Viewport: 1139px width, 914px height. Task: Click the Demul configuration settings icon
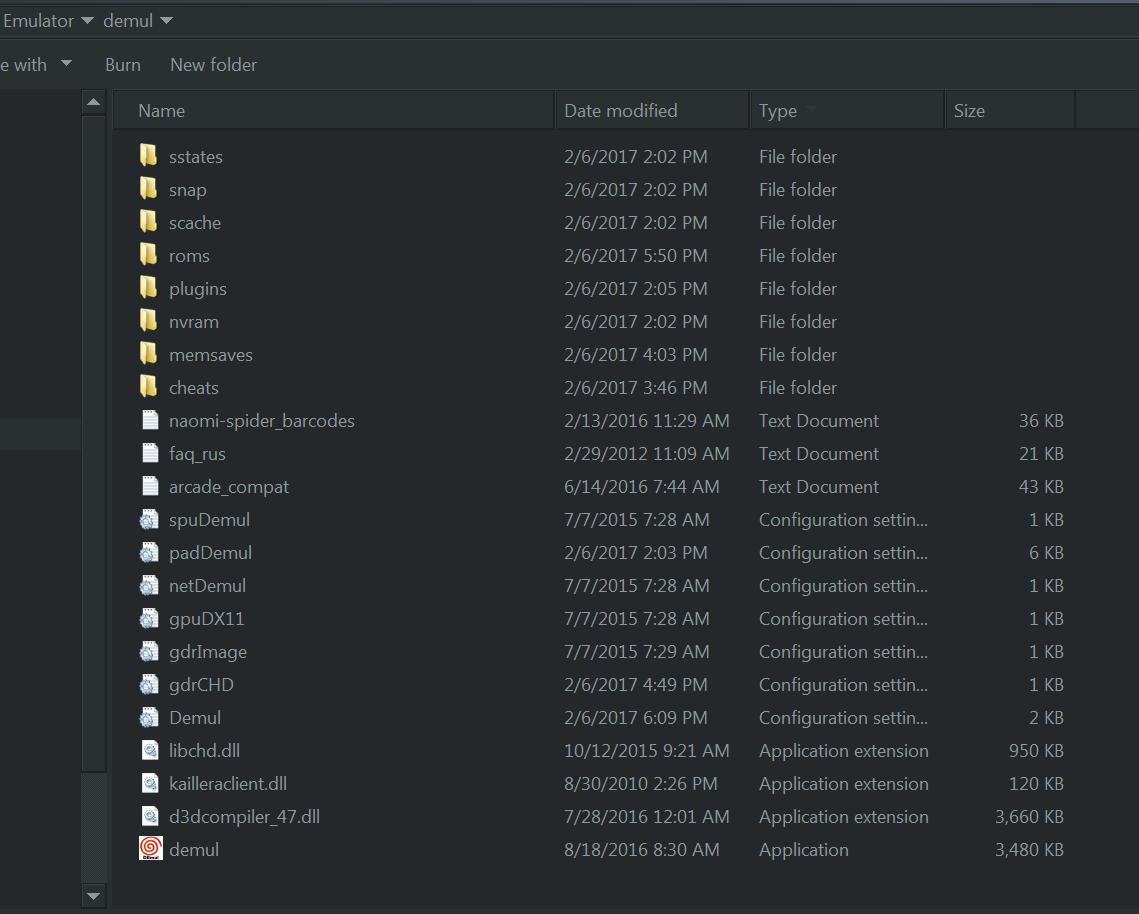point(149,718)
